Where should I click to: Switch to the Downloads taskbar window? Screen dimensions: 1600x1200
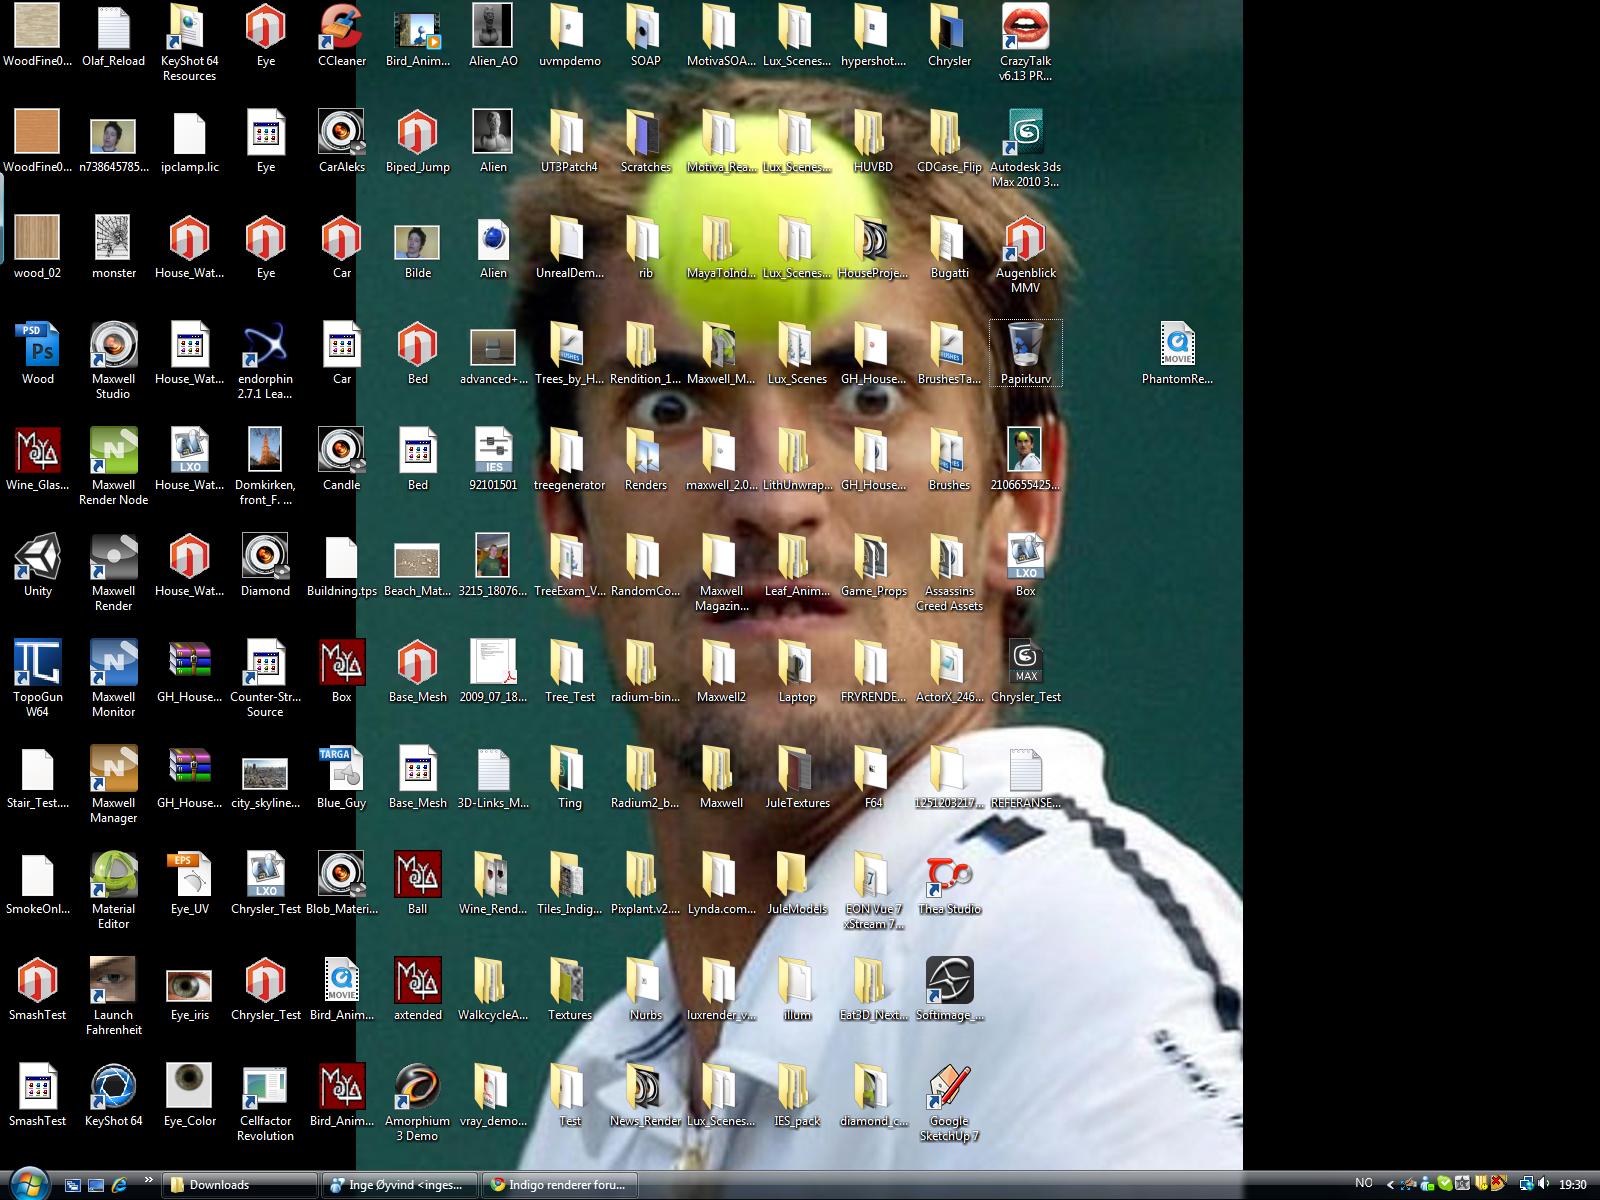[x=240, y=1185]
